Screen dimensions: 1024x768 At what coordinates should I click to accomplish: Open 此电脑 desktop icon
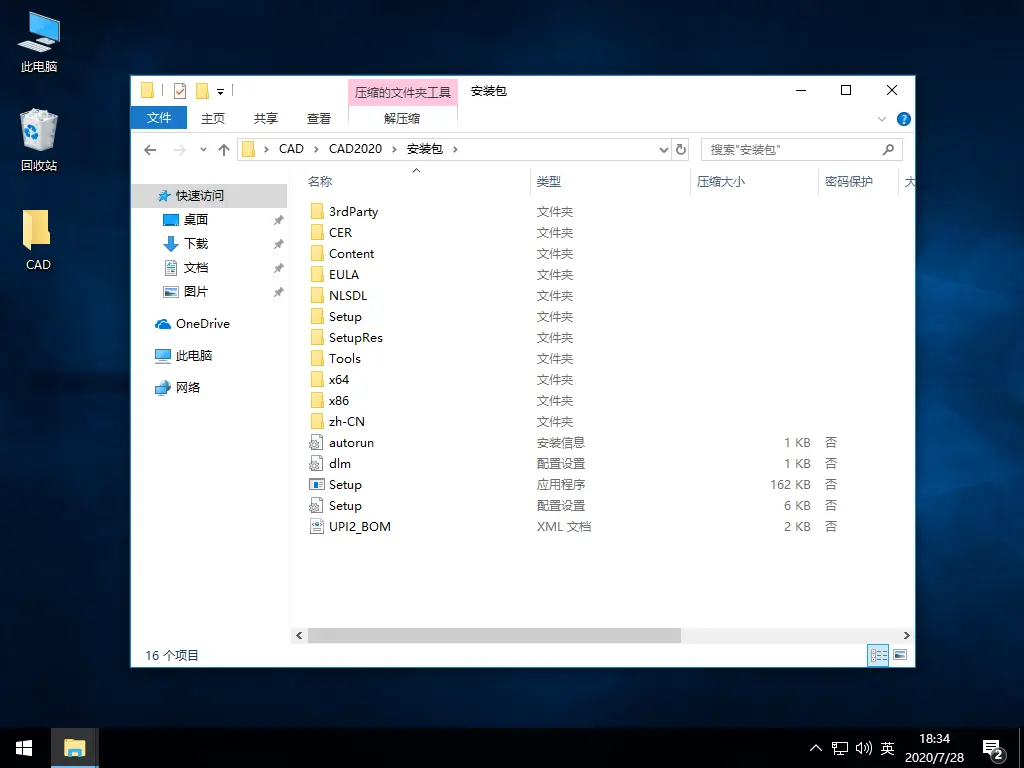[x=39, y=42]
